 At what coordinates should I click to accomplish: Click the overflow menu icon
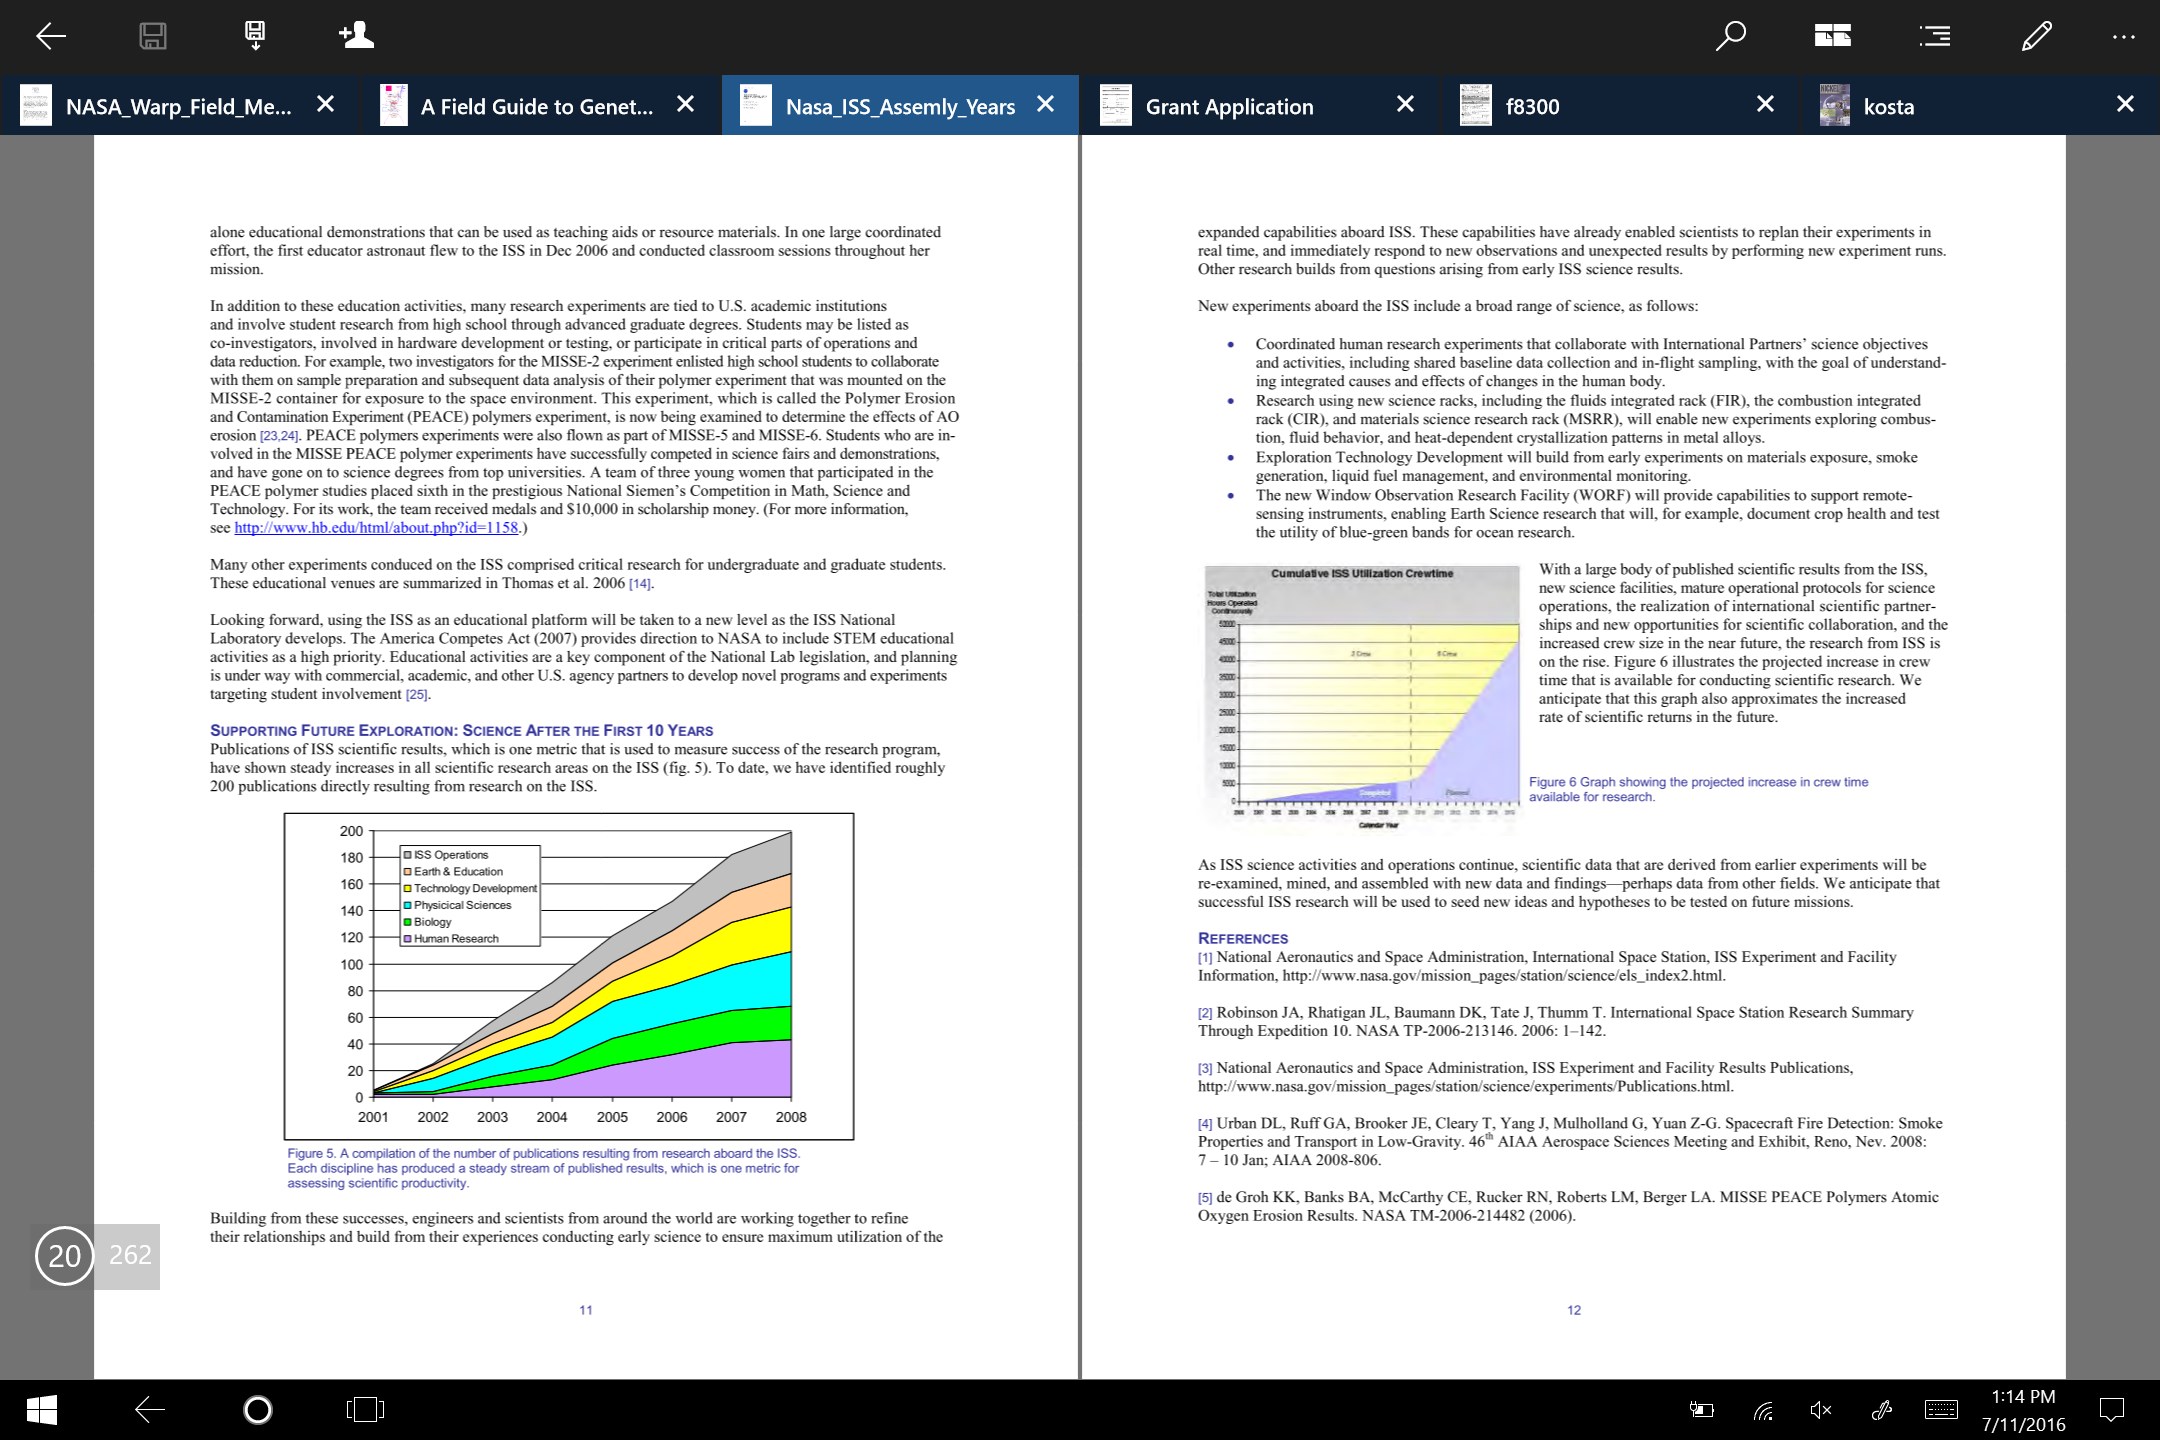tap(2123, 34)
